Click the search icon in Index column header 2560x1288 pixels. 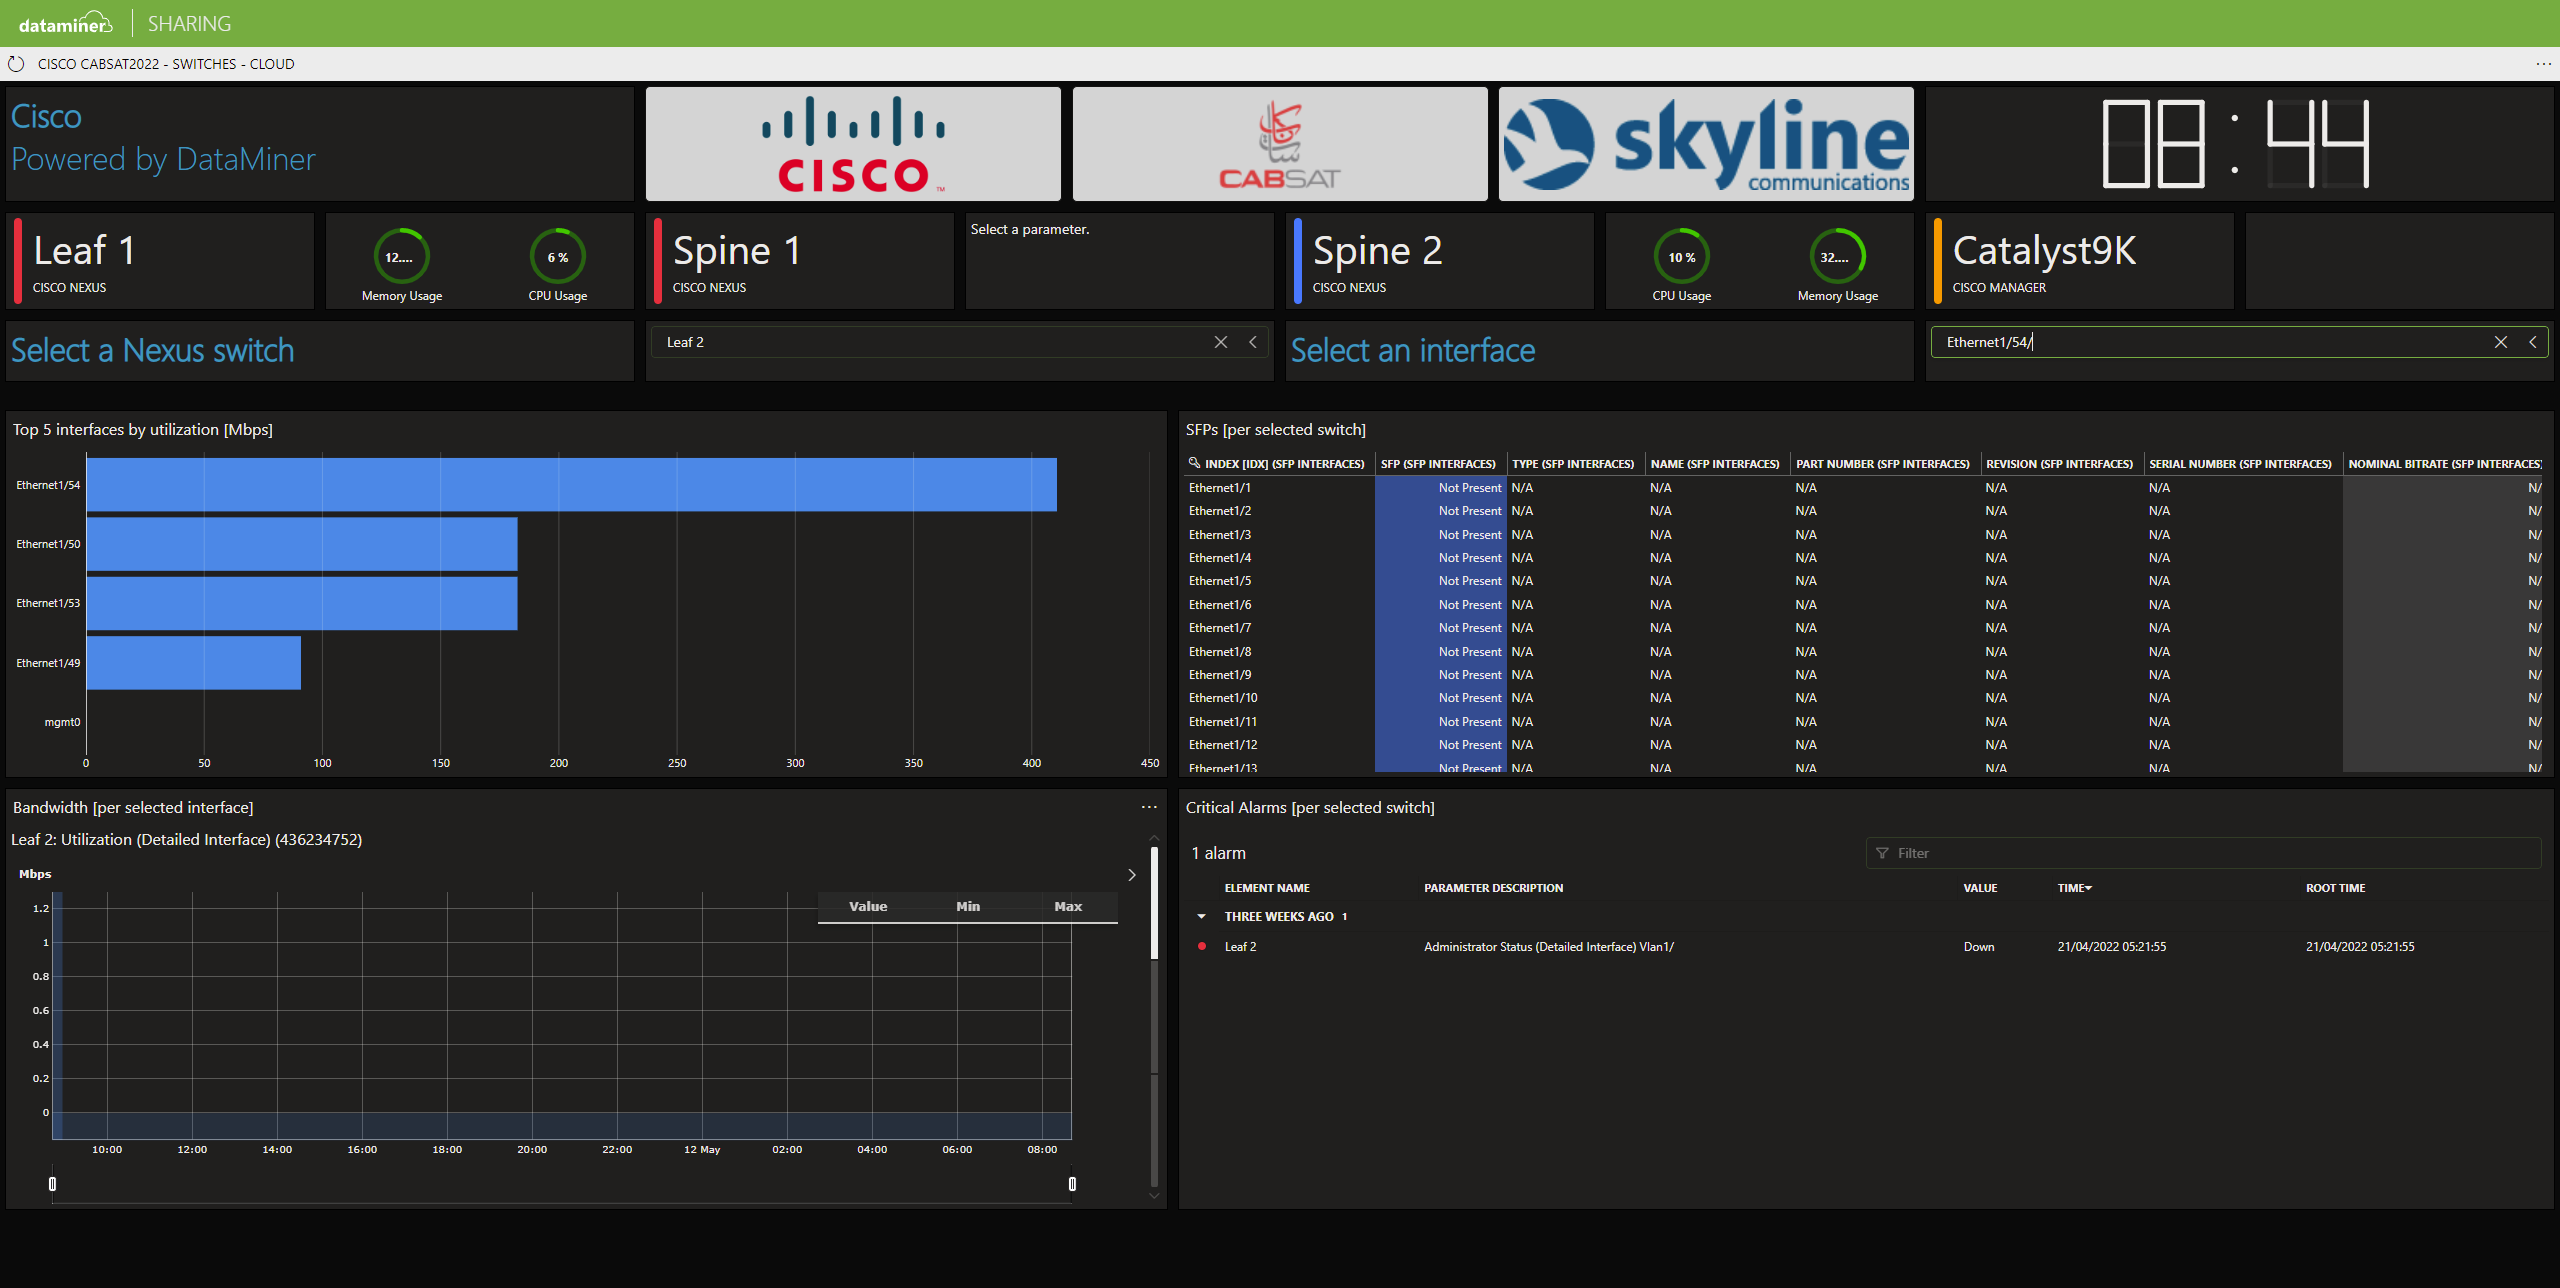(1194, 463)
